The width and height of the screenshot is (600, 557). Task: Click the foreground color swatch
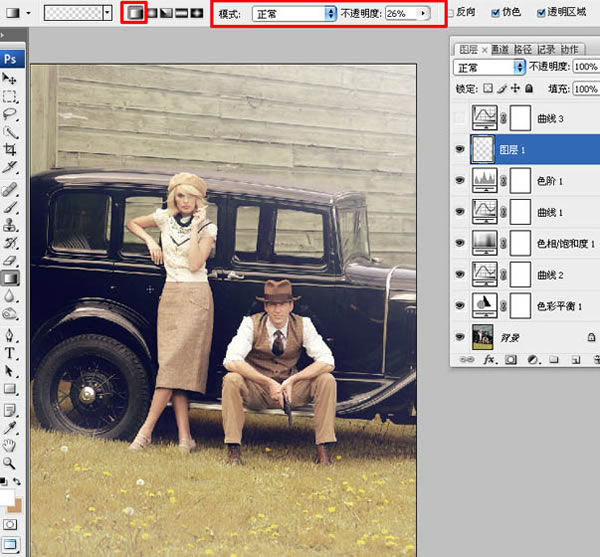(7, 497)
